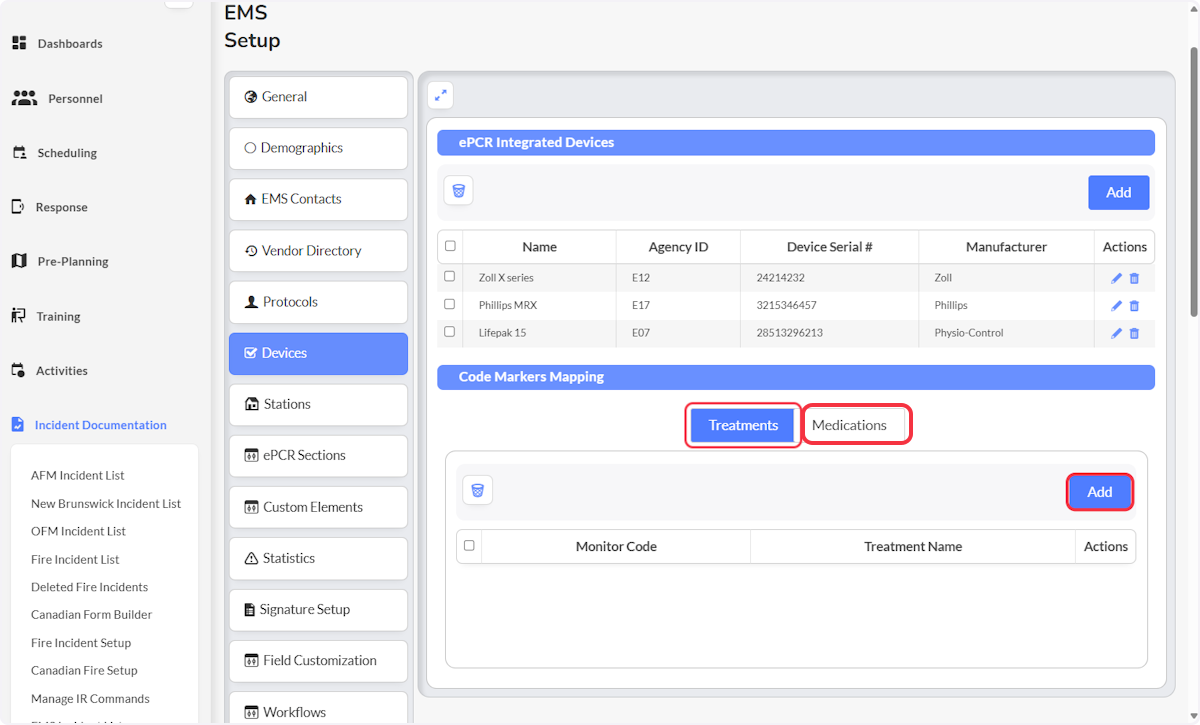
Task: Open OFM Incident List link
Action: (79, 531)
